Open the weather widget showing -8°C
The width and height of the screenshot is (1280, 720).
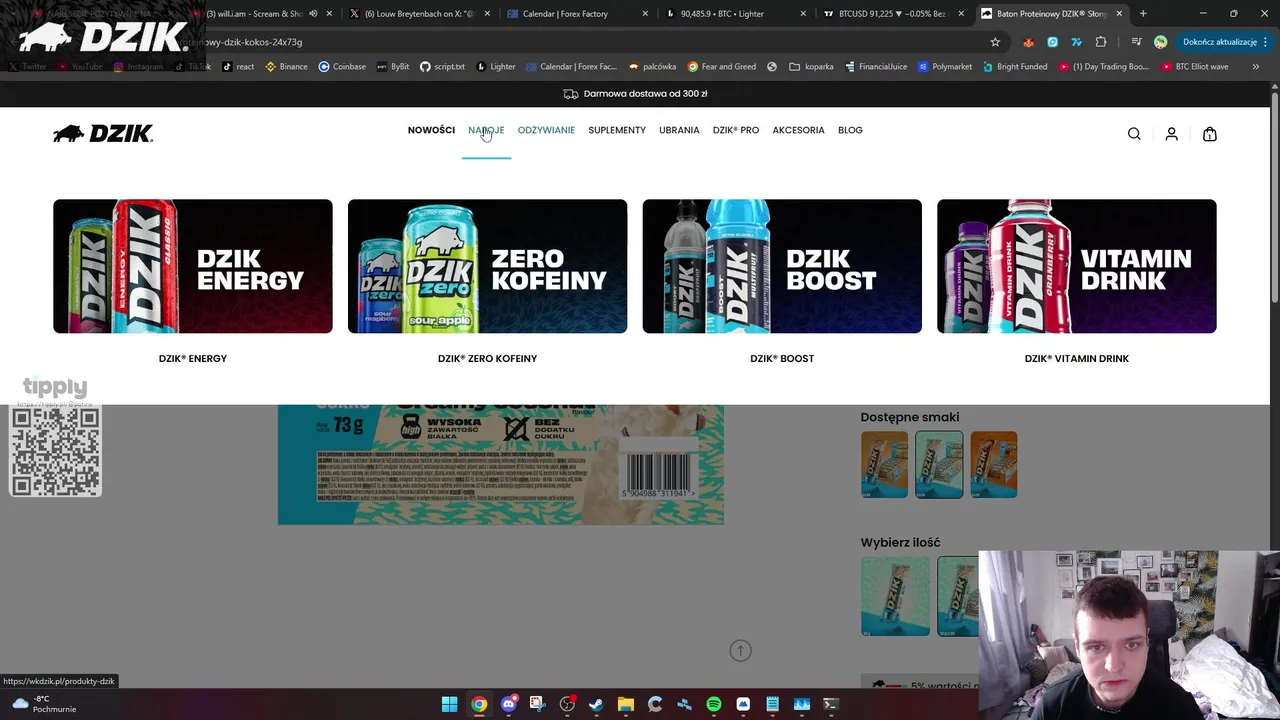coord(44,704)
